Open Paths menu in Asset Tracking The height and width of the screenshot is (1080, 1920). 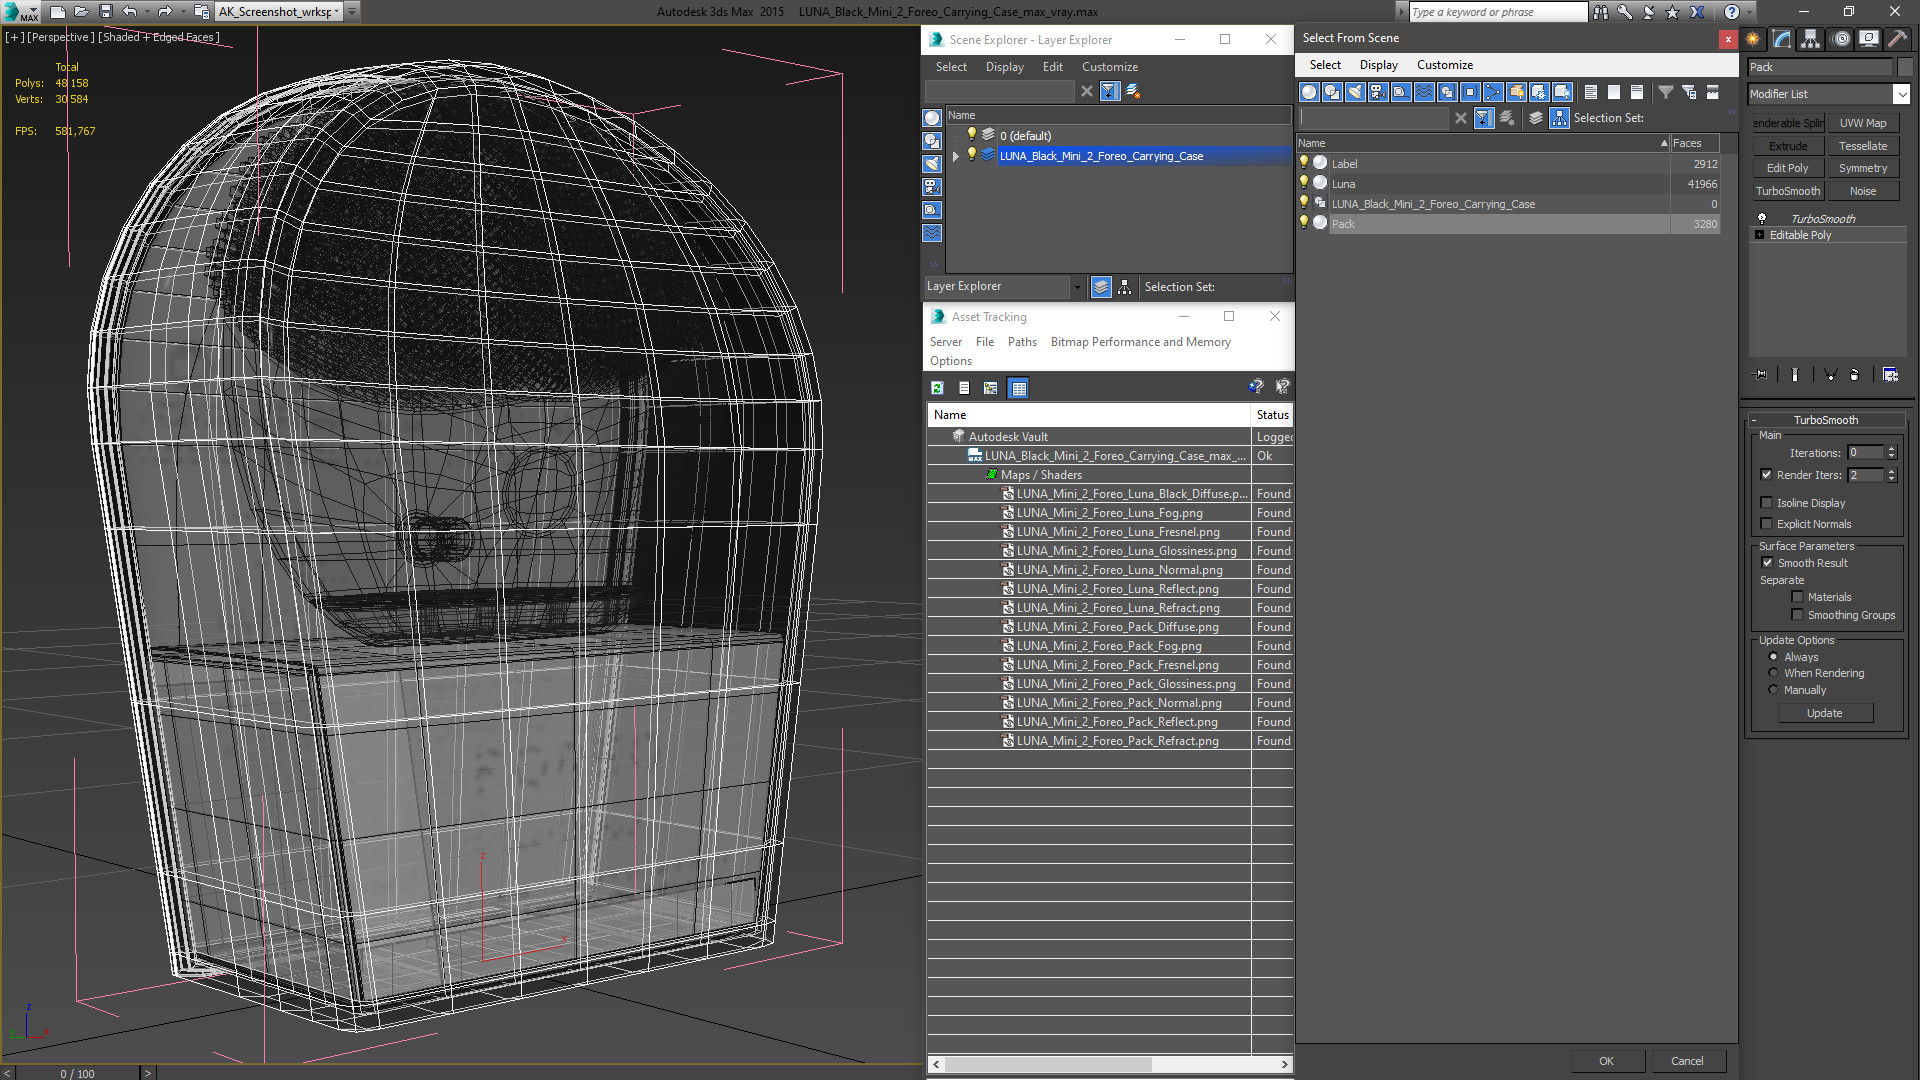[x=1022, y=342]
